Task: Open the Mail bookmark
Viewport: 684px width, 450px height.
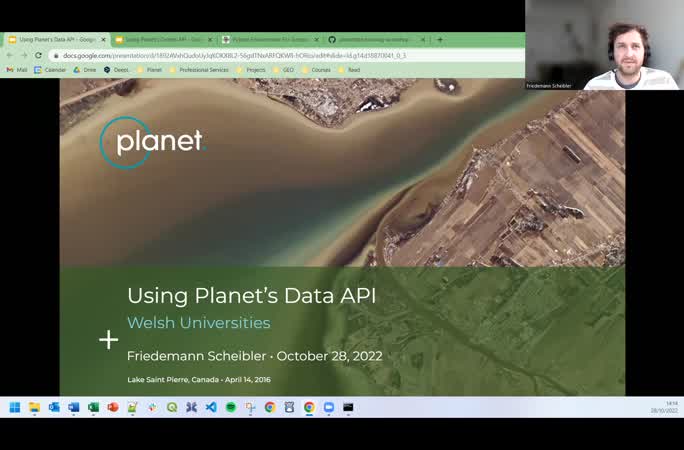Action: [17, 70]
